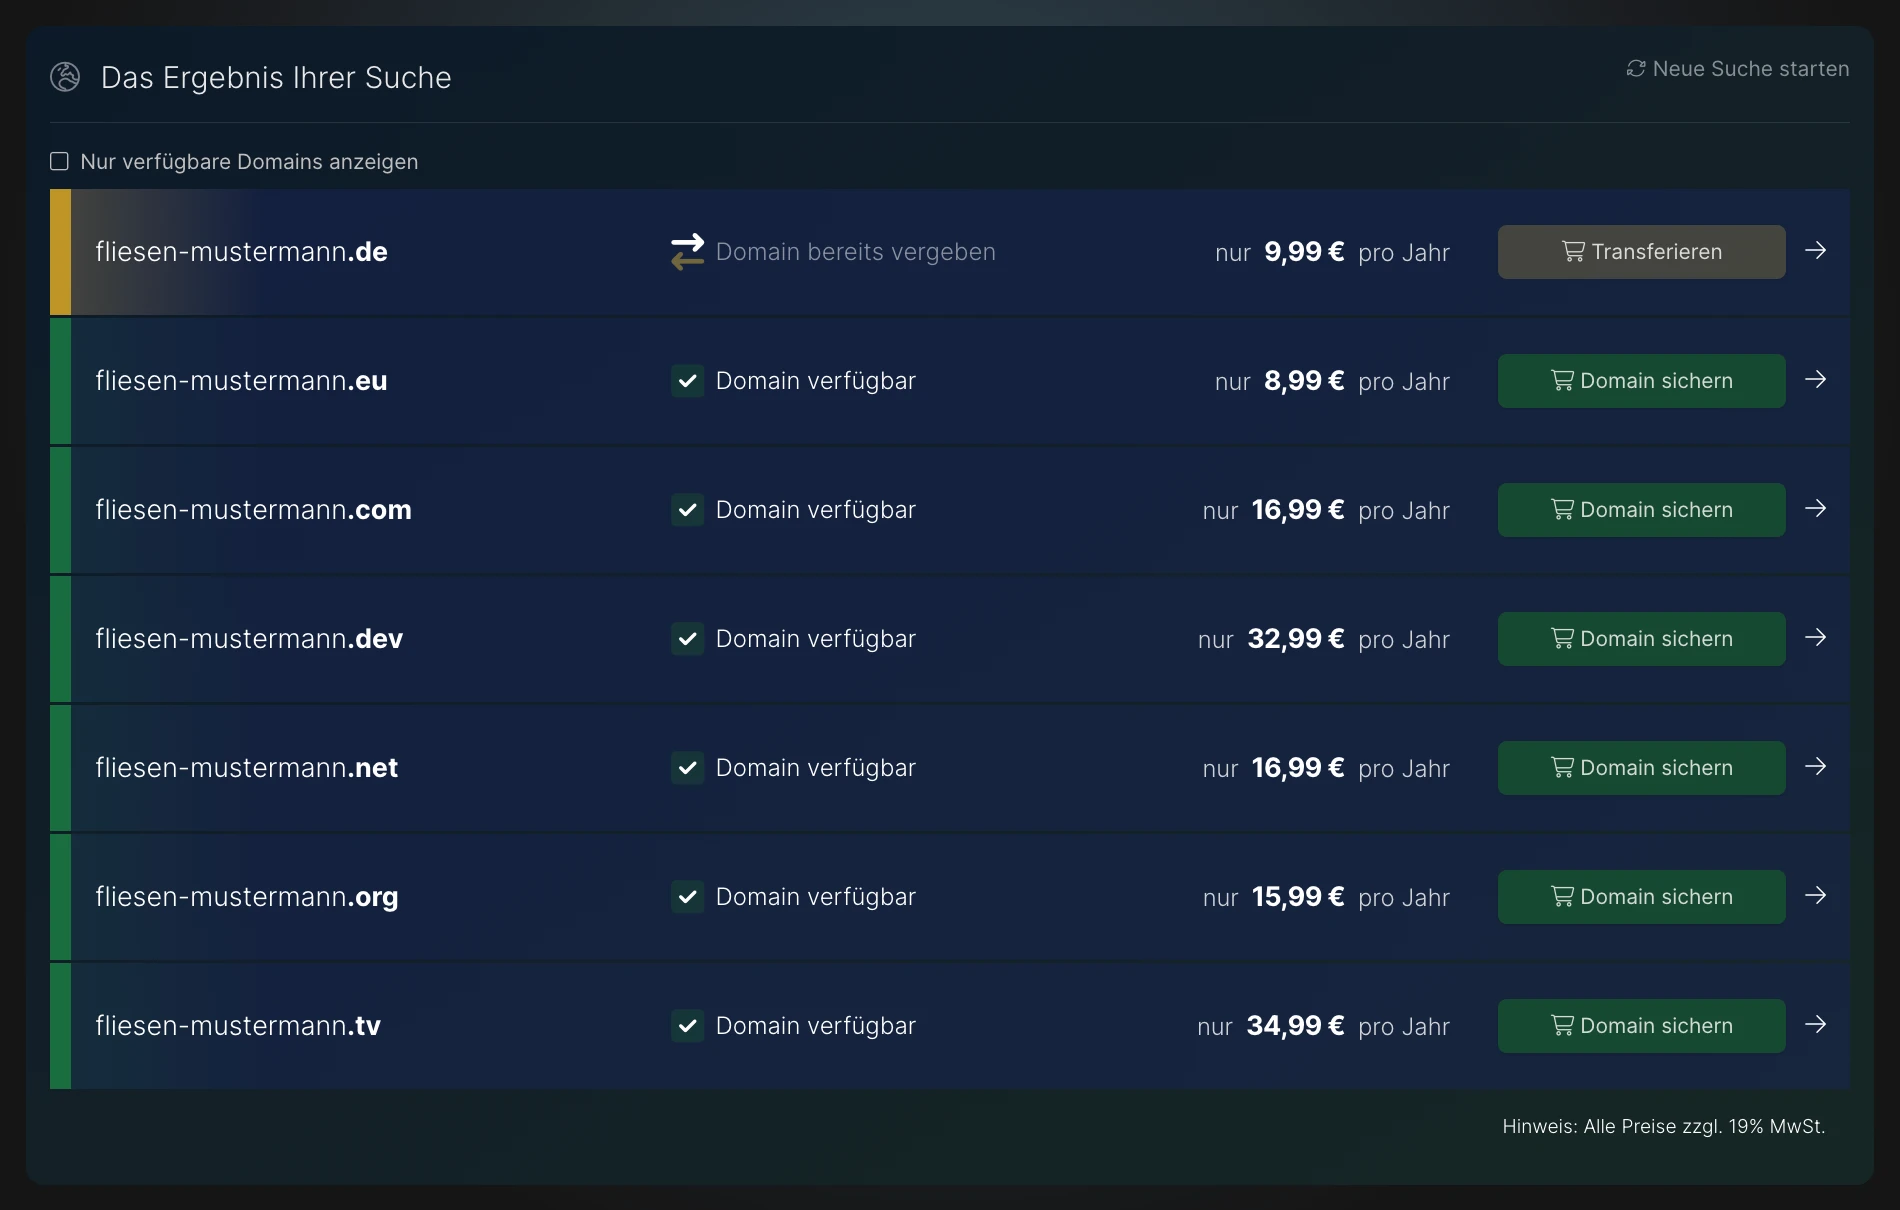The height and width of the screenshot is (1210, 1900).
Task: Click the 15,99 € price
Action: 1298,897
